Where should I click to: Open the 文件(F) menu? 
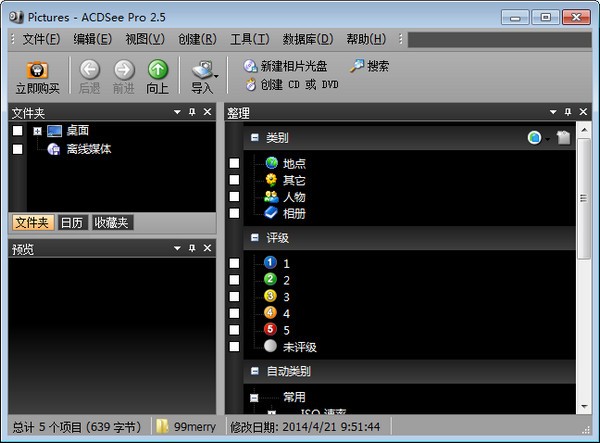coord(41,39)
